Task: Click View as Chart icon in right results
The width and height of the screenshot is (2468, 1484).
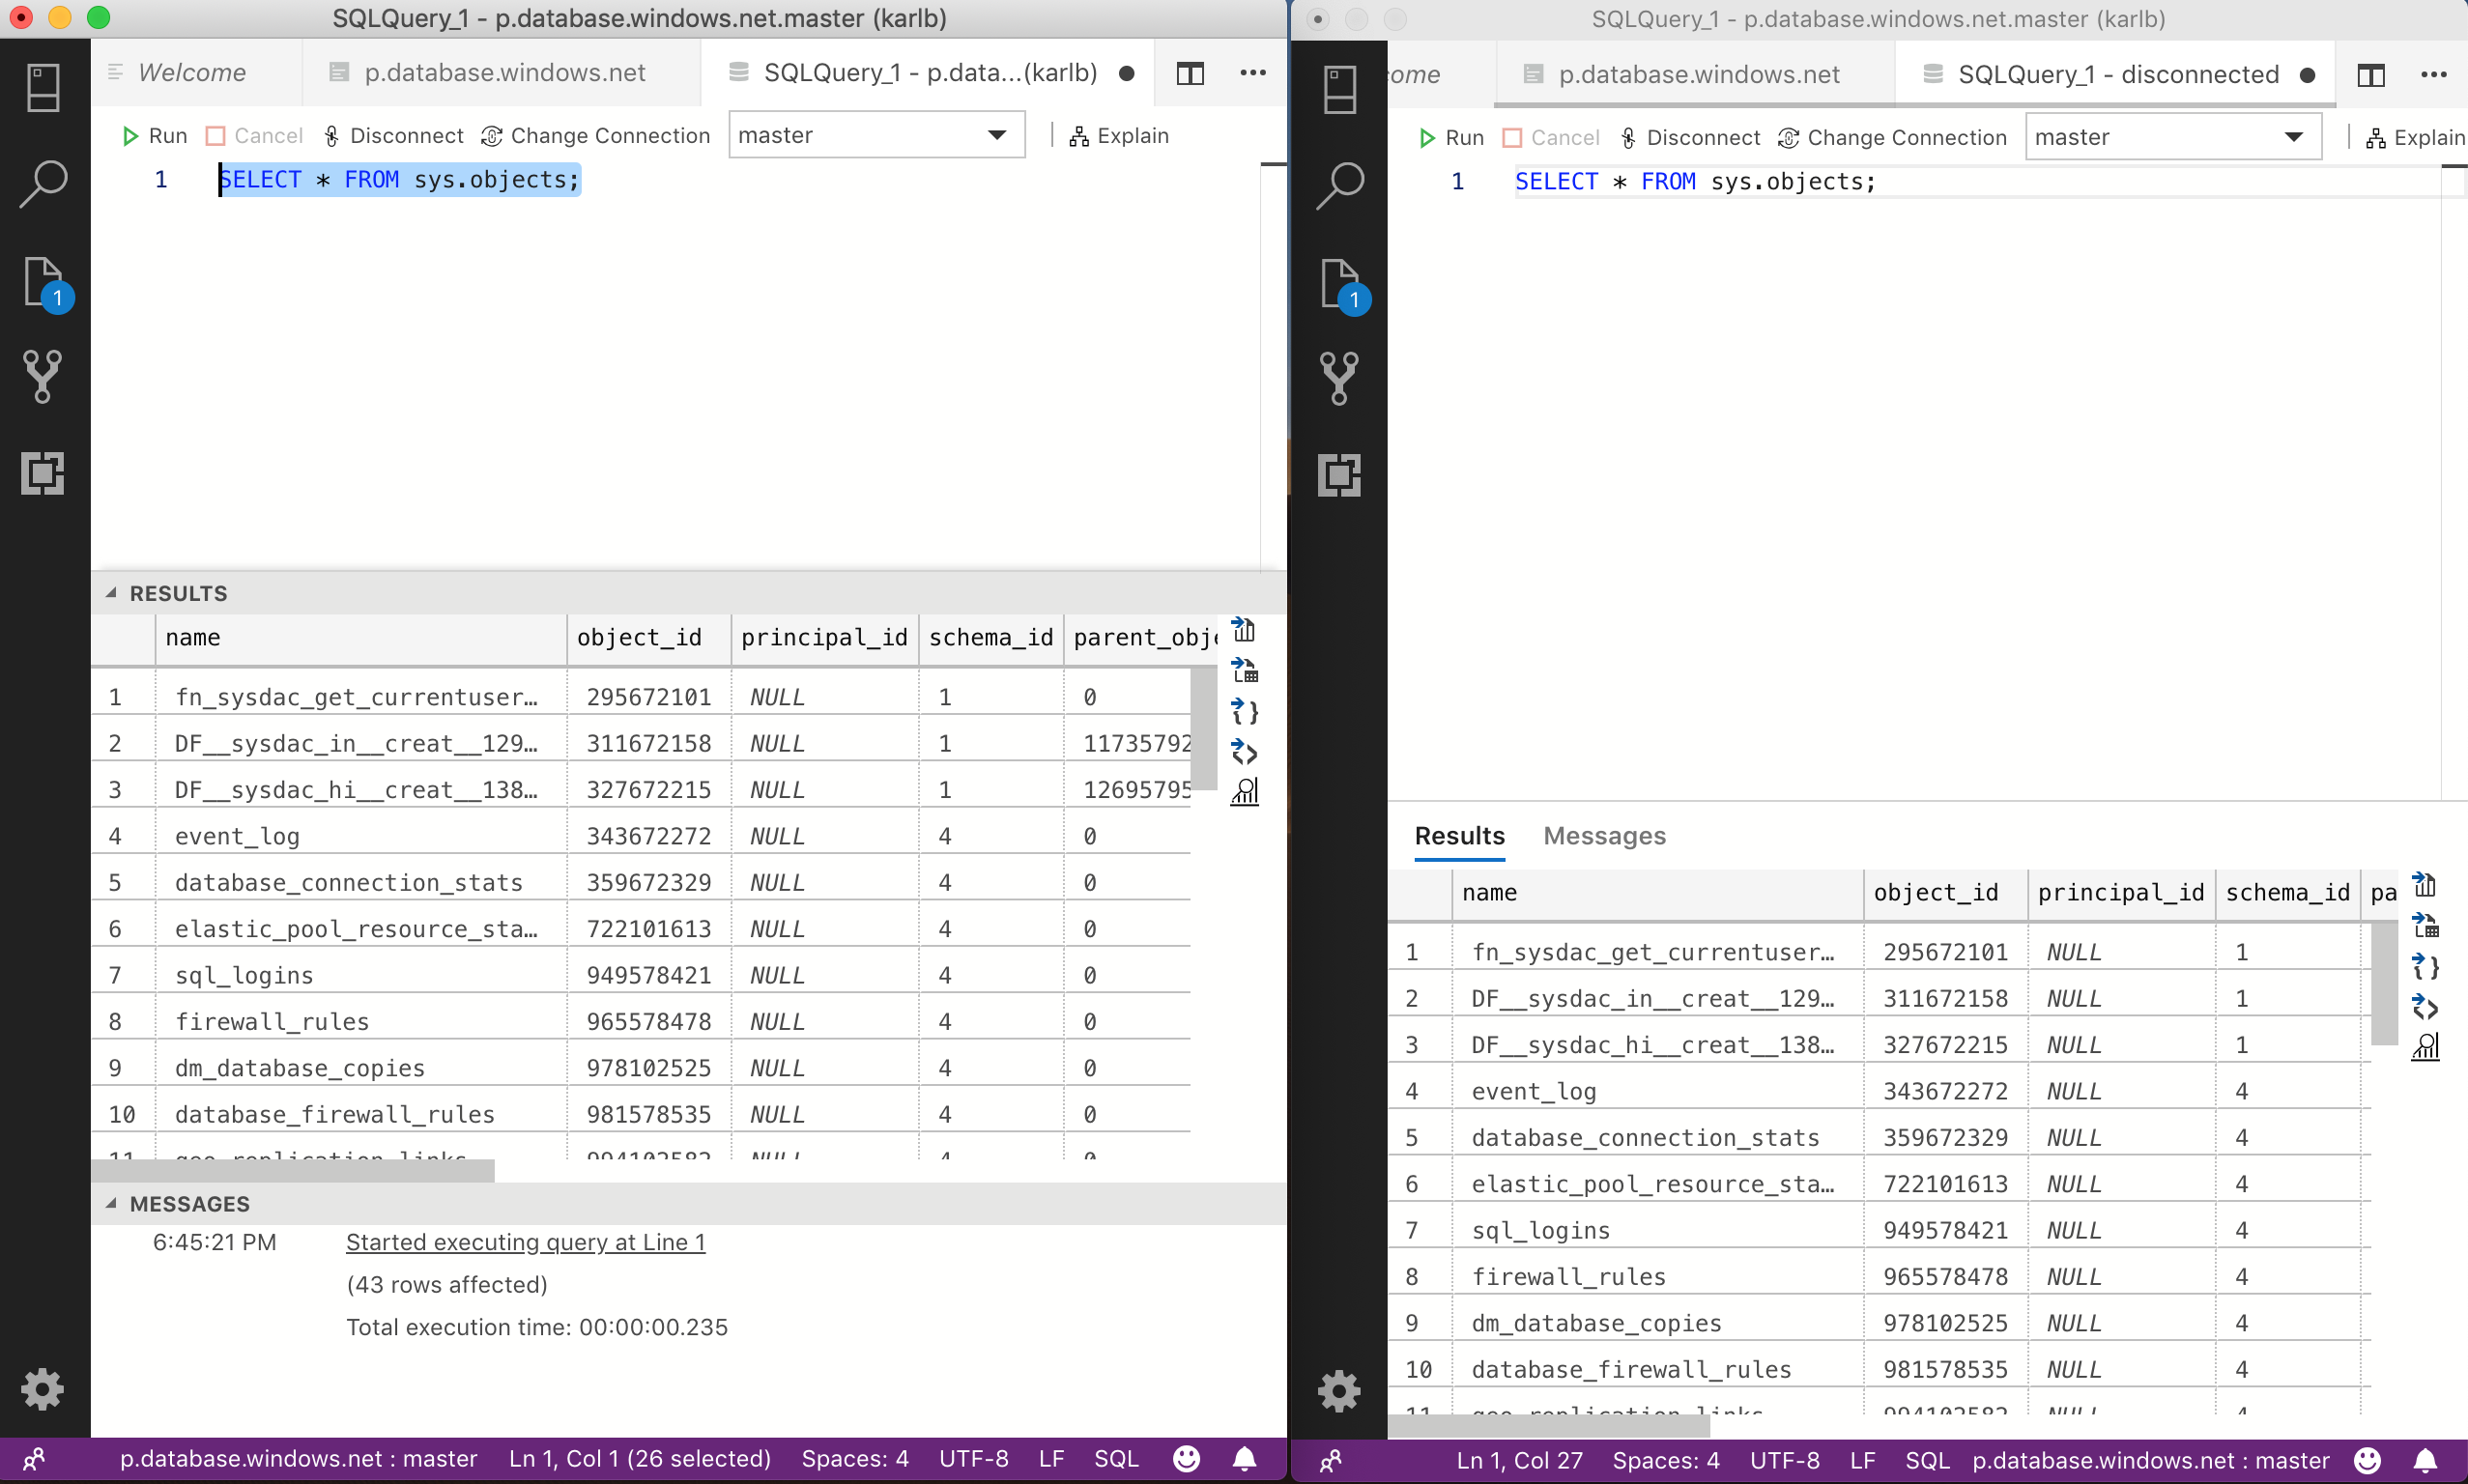Action: tap(2425, 1046)
